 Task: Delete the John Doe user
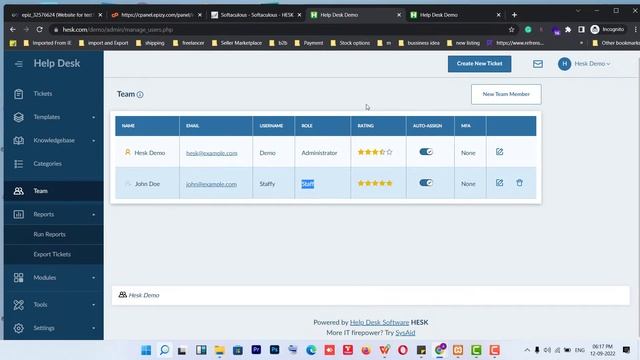pyautogui.click(x=519, y=183)
